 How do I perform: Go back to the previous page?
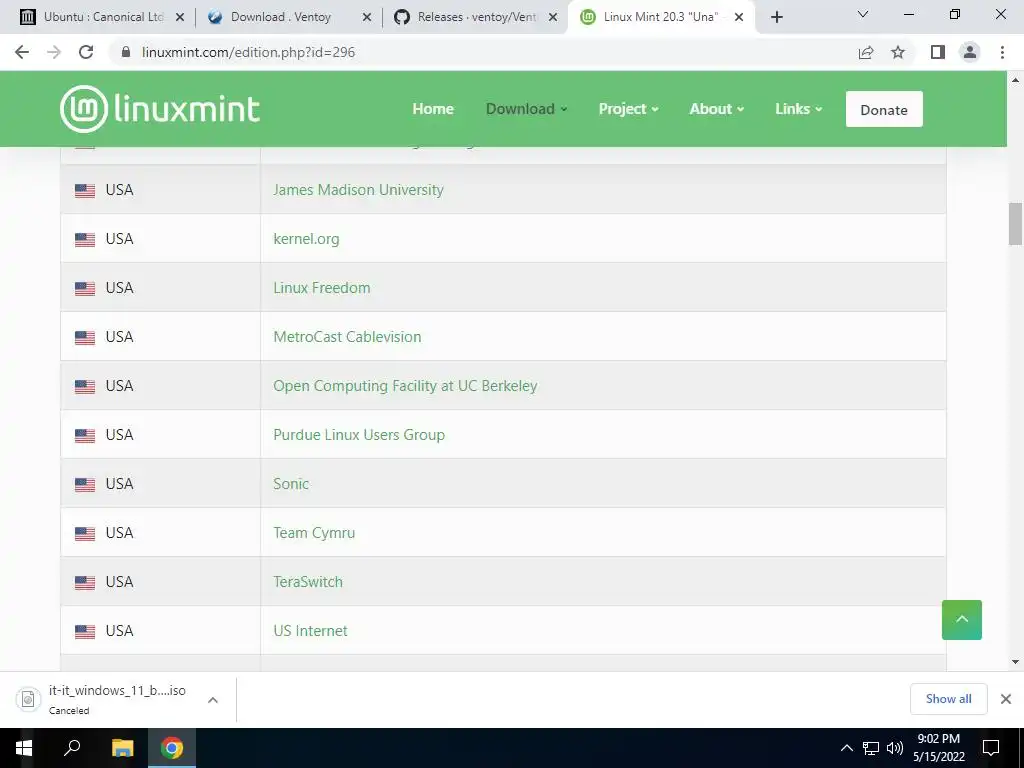pos(22,52)
